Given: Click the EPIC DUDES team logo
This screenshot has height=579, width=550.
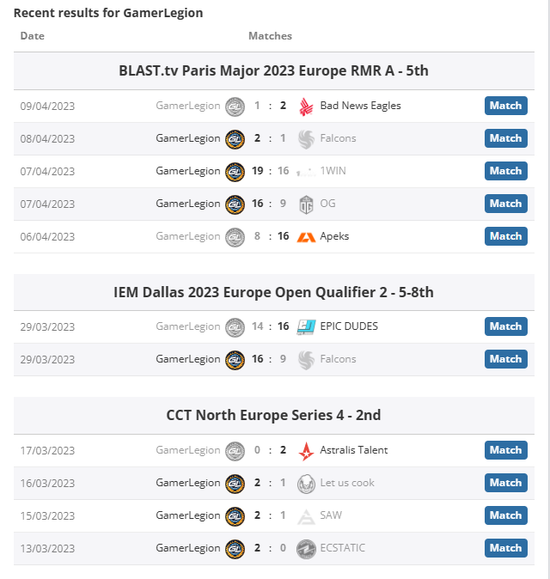Looking at the screenshot, I should pos(306,327).
